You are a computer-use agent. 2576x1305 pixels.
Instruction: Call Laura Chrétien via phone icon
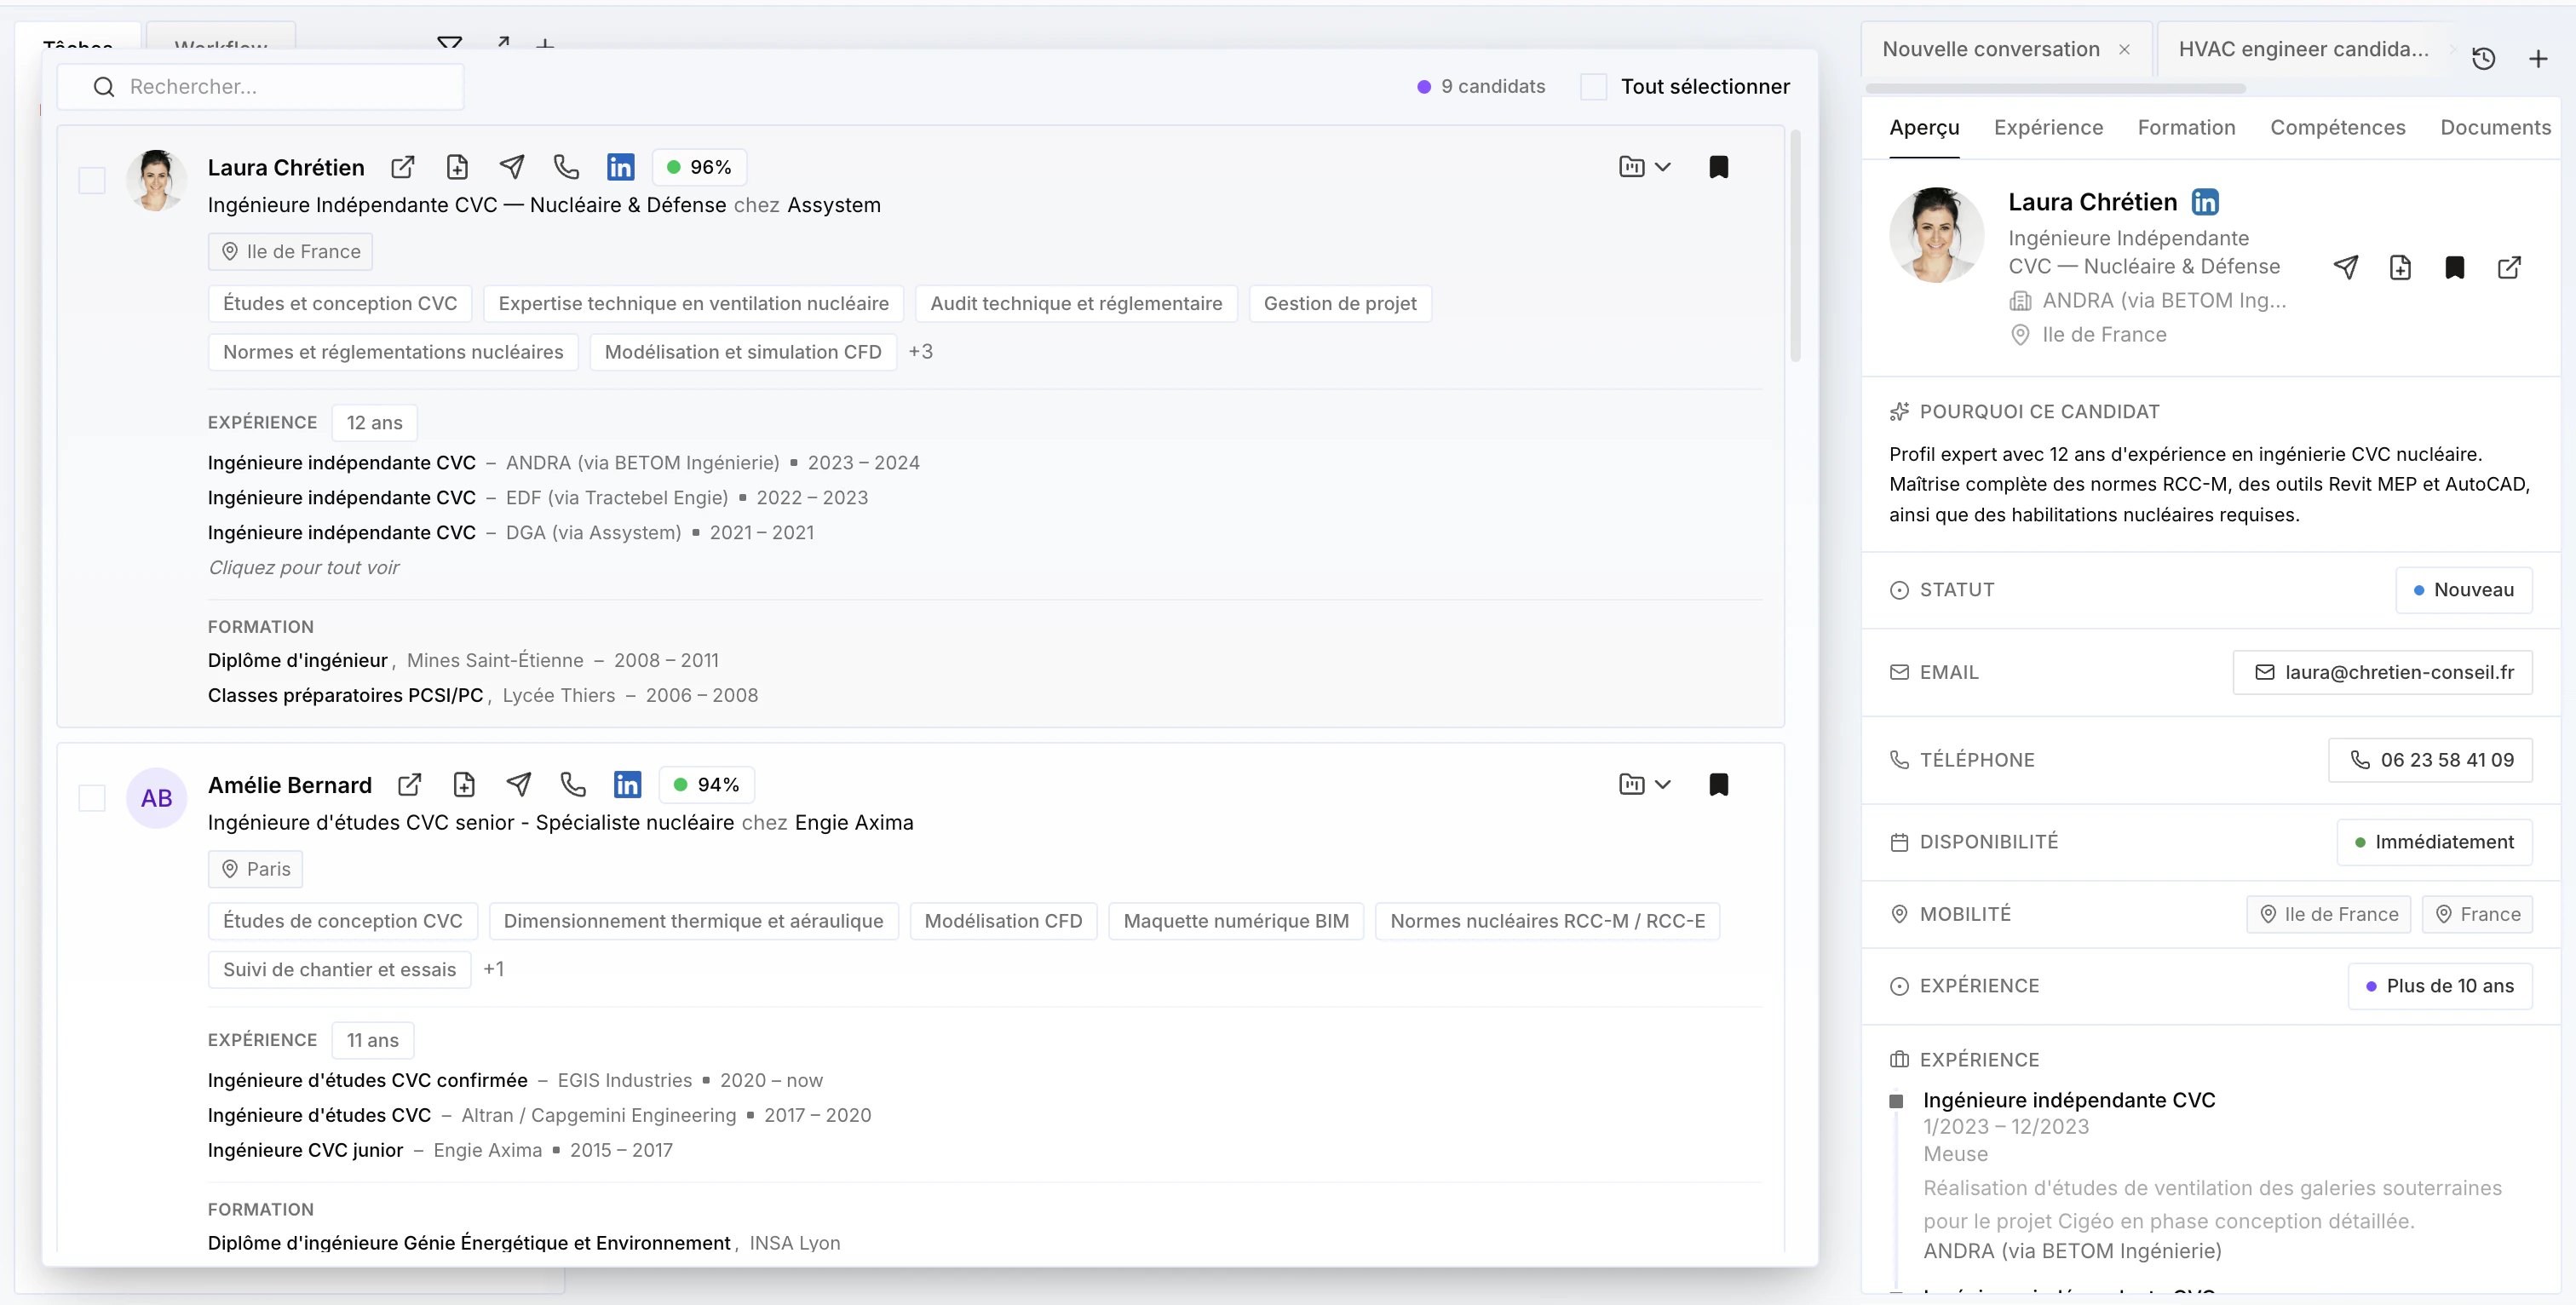[566, 167]
